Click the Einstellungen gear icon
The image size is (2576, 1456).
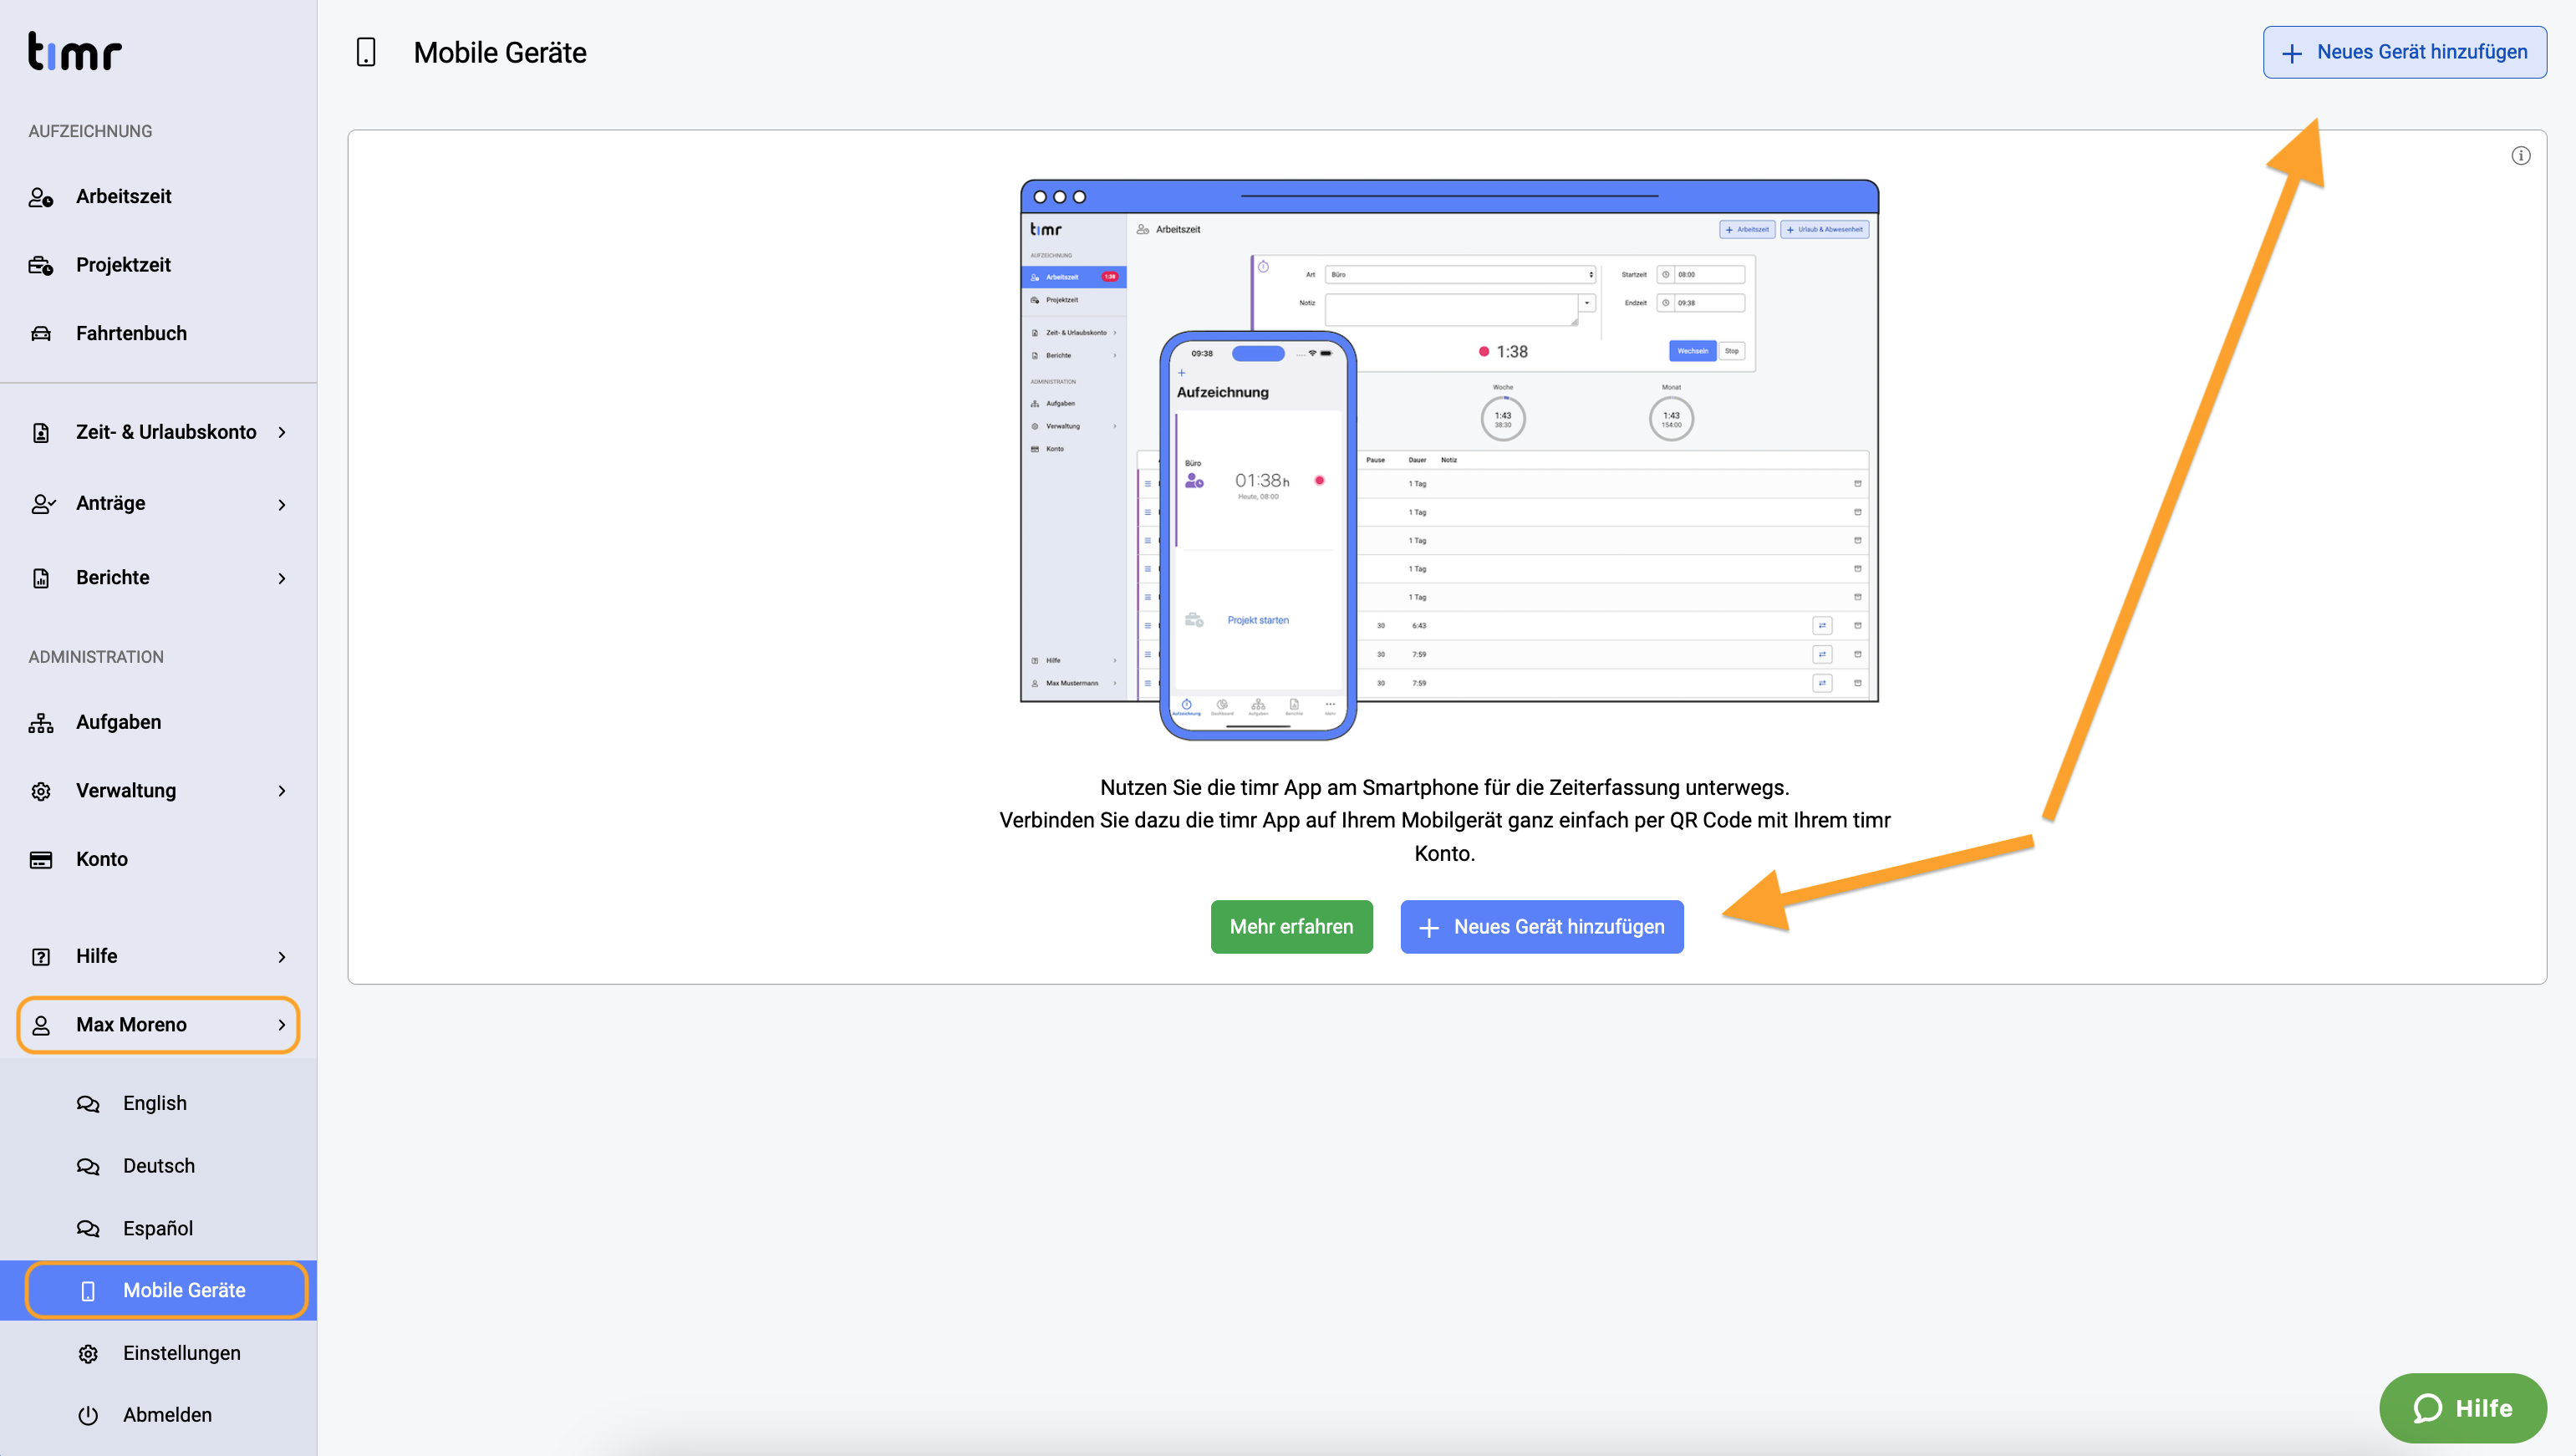point(88,1353)
